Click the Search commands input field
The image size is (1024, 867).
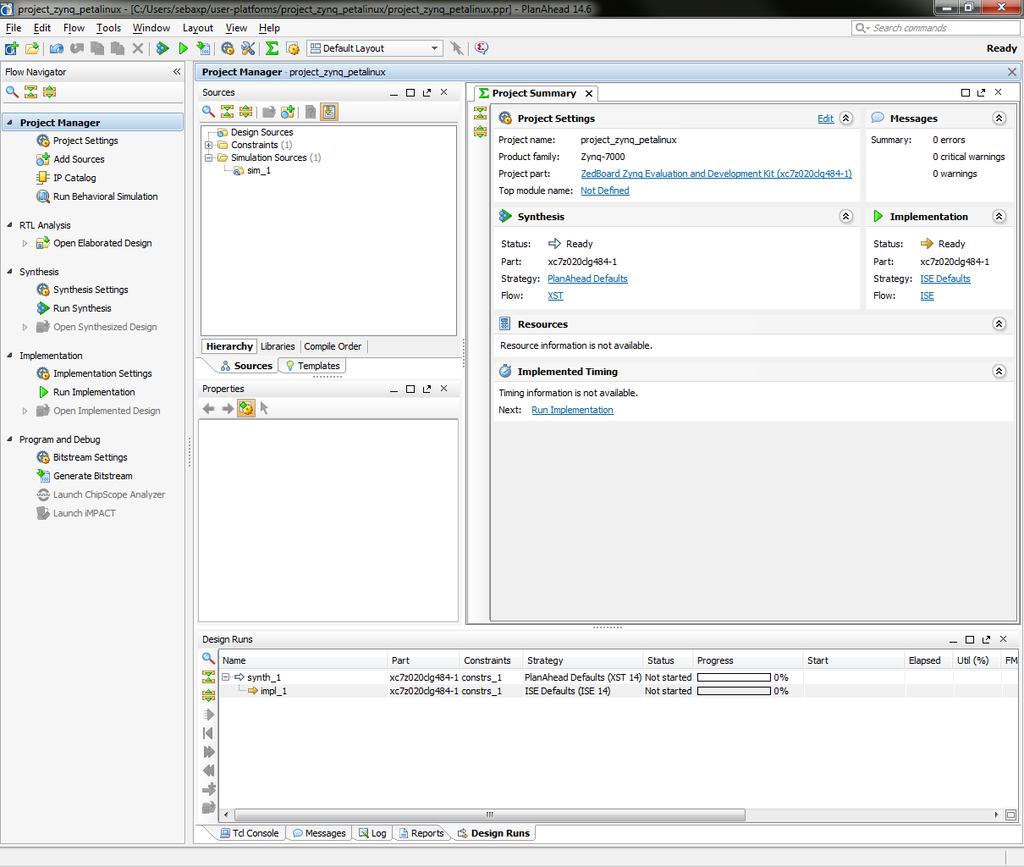point(935,28)
